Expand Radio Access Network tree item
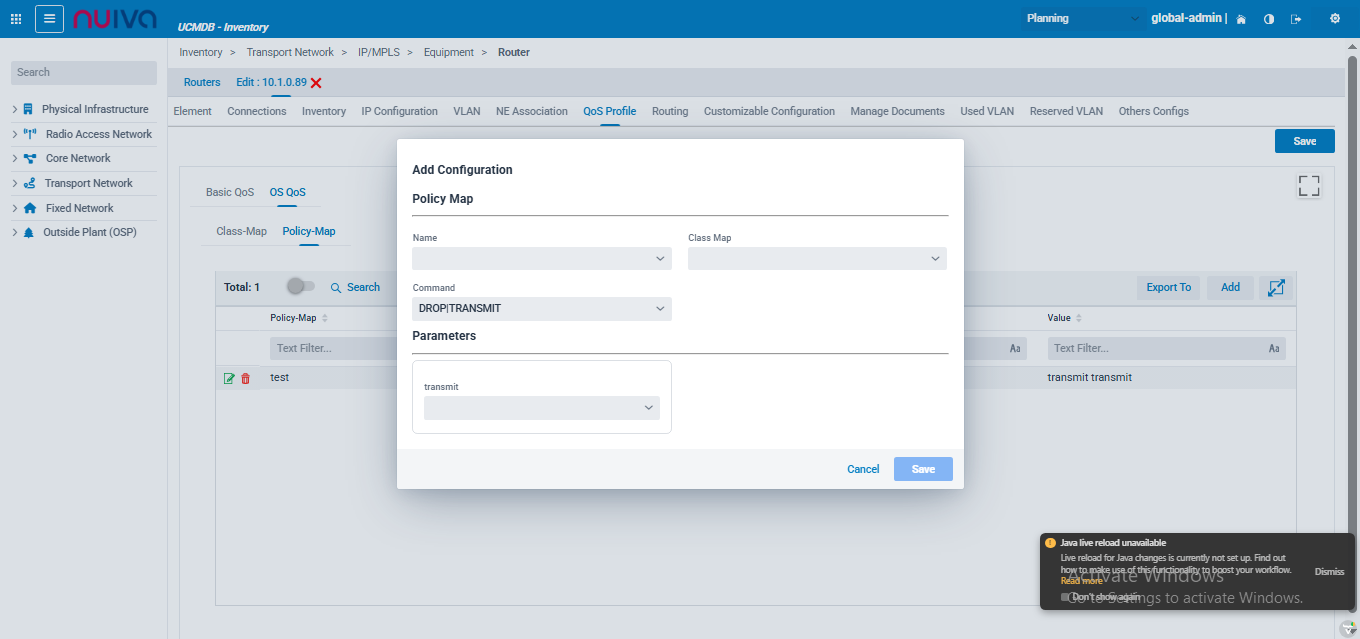This screenshot has width=1360, height=639. (15, 134)
